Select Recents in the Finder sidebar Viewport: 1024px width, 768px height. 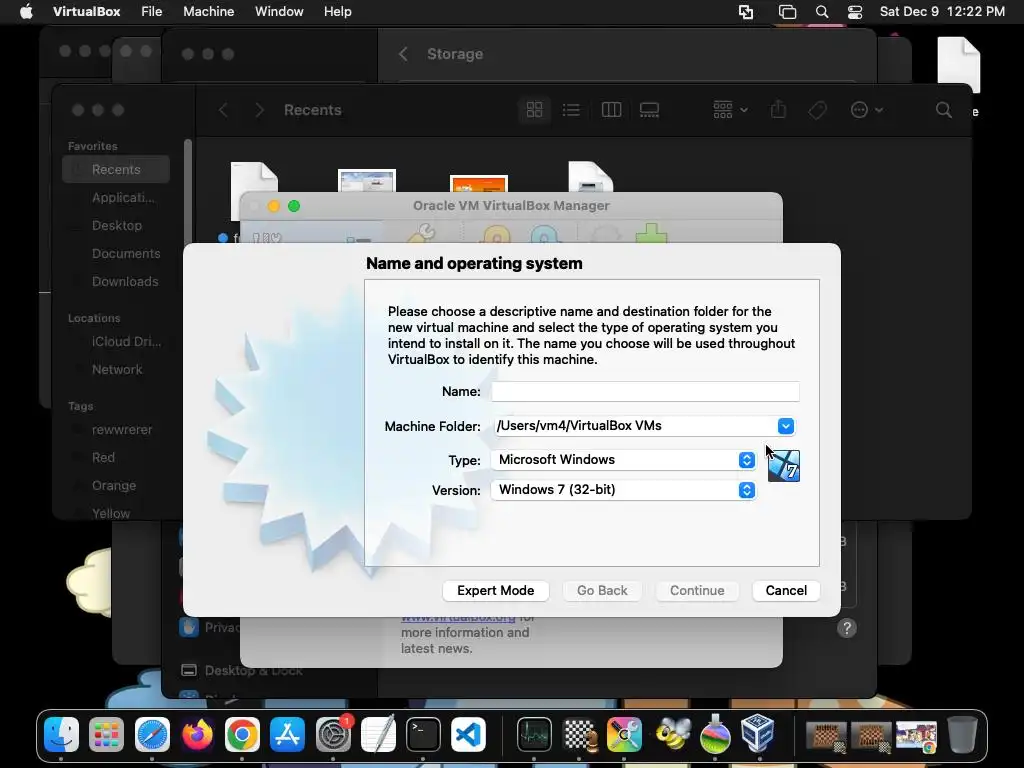coord(116,170)
